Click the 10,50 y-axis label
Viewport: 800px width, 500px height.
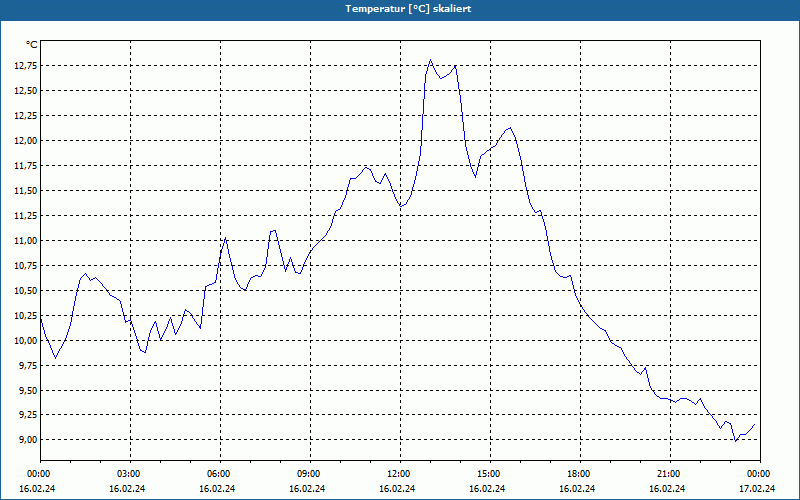24,290
